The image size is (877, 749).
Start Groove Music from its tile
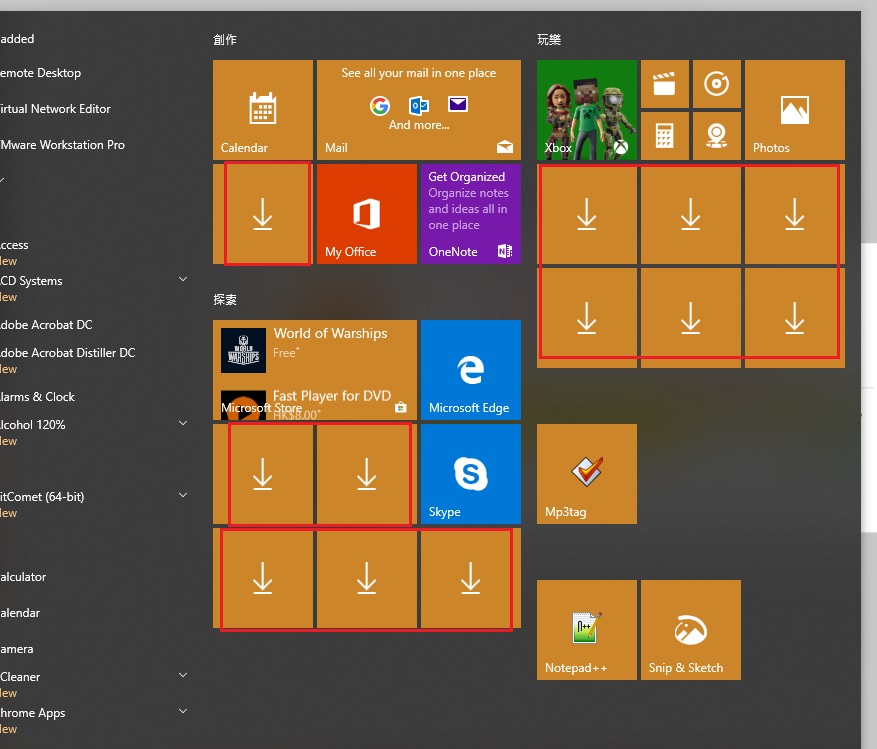coord(715,84)
